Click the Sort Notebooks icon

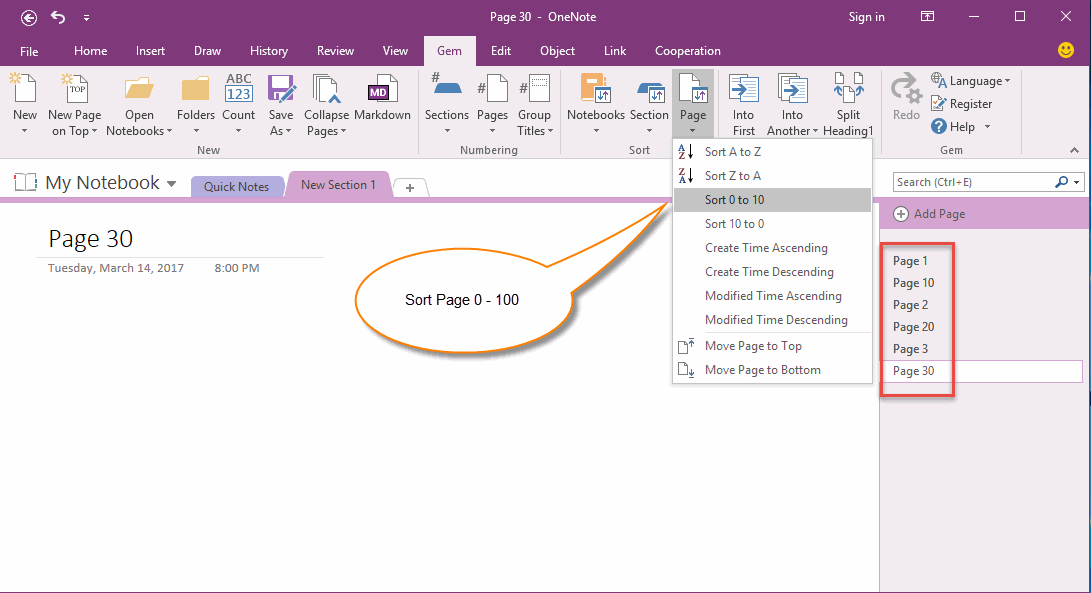pos(596,89)
